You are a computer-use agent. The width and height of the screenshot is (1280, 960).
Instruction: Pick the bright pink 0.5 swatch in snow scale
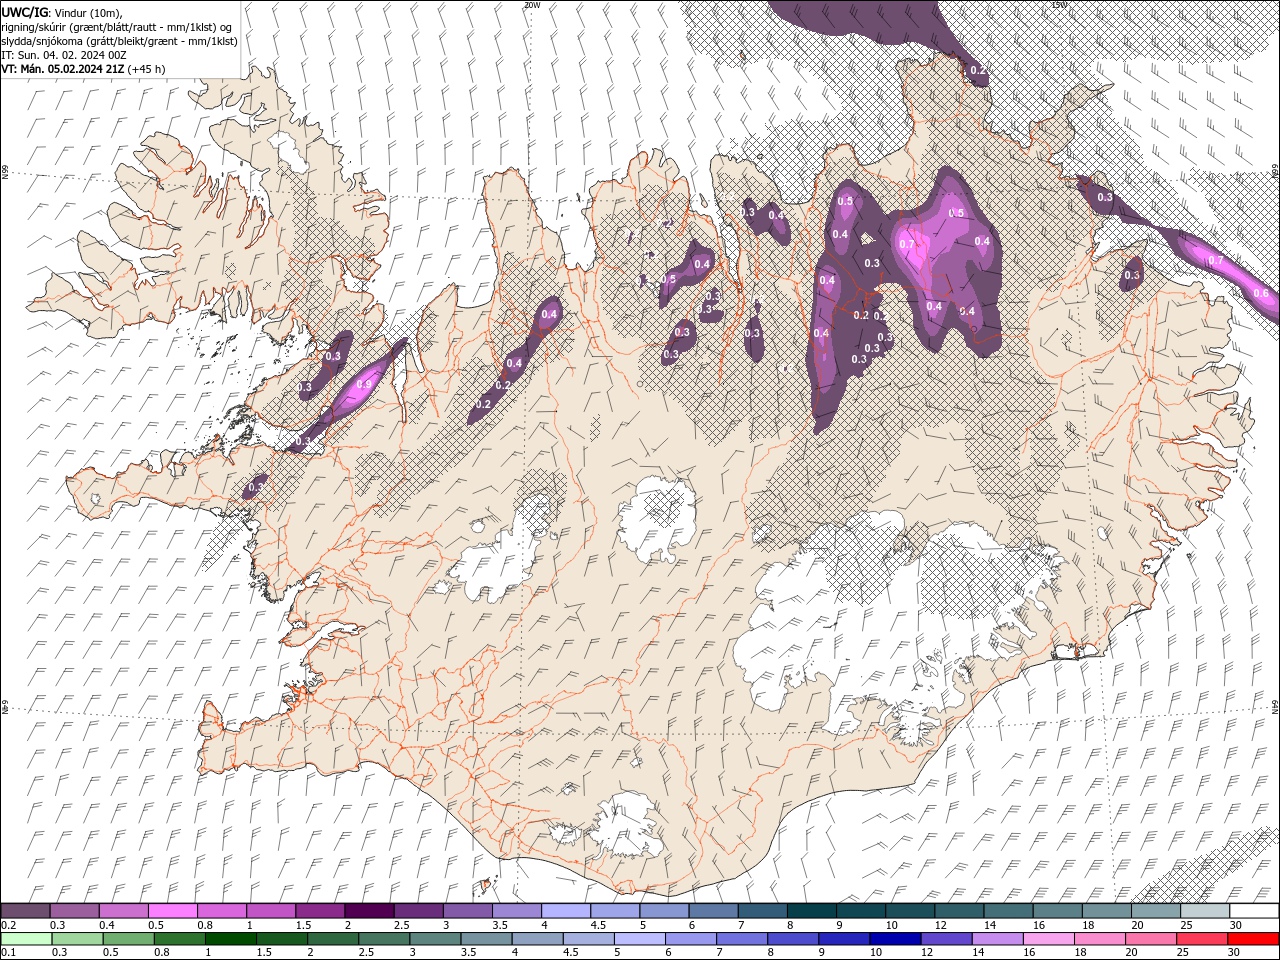pyautogui.click(x=172, y=911)
